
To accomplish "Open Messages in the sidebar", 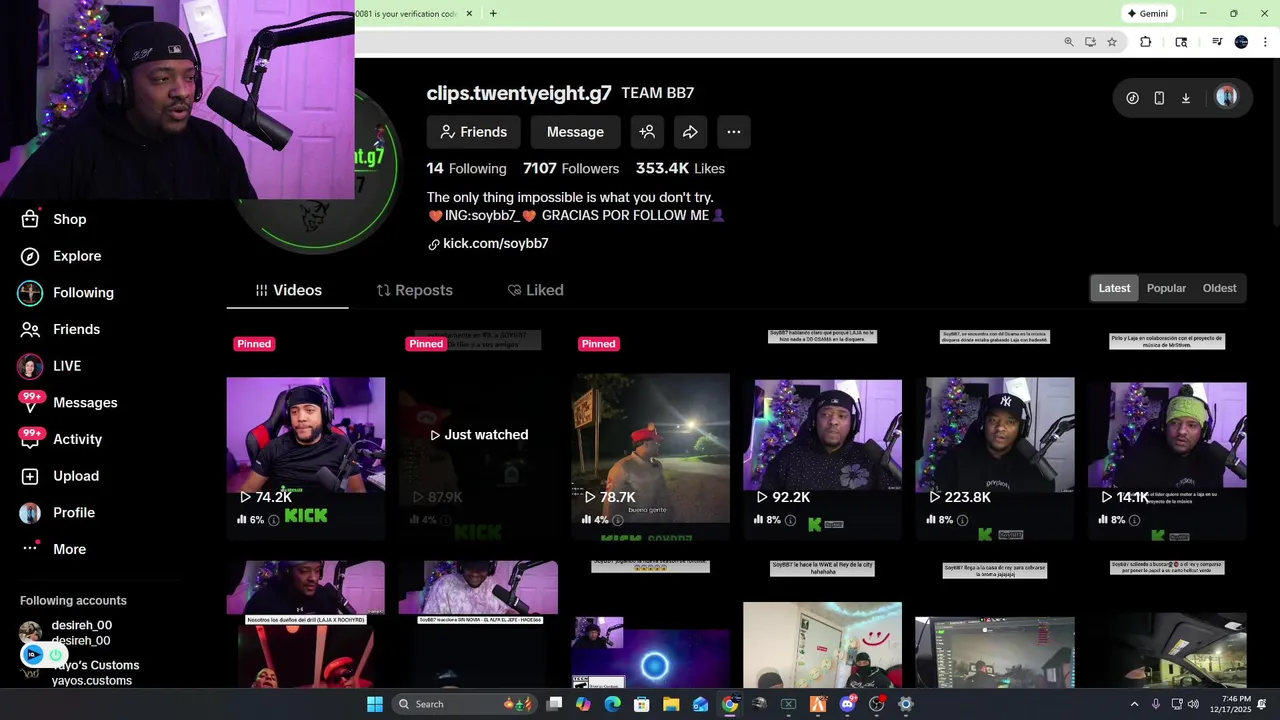I will [x=68, y=402].
